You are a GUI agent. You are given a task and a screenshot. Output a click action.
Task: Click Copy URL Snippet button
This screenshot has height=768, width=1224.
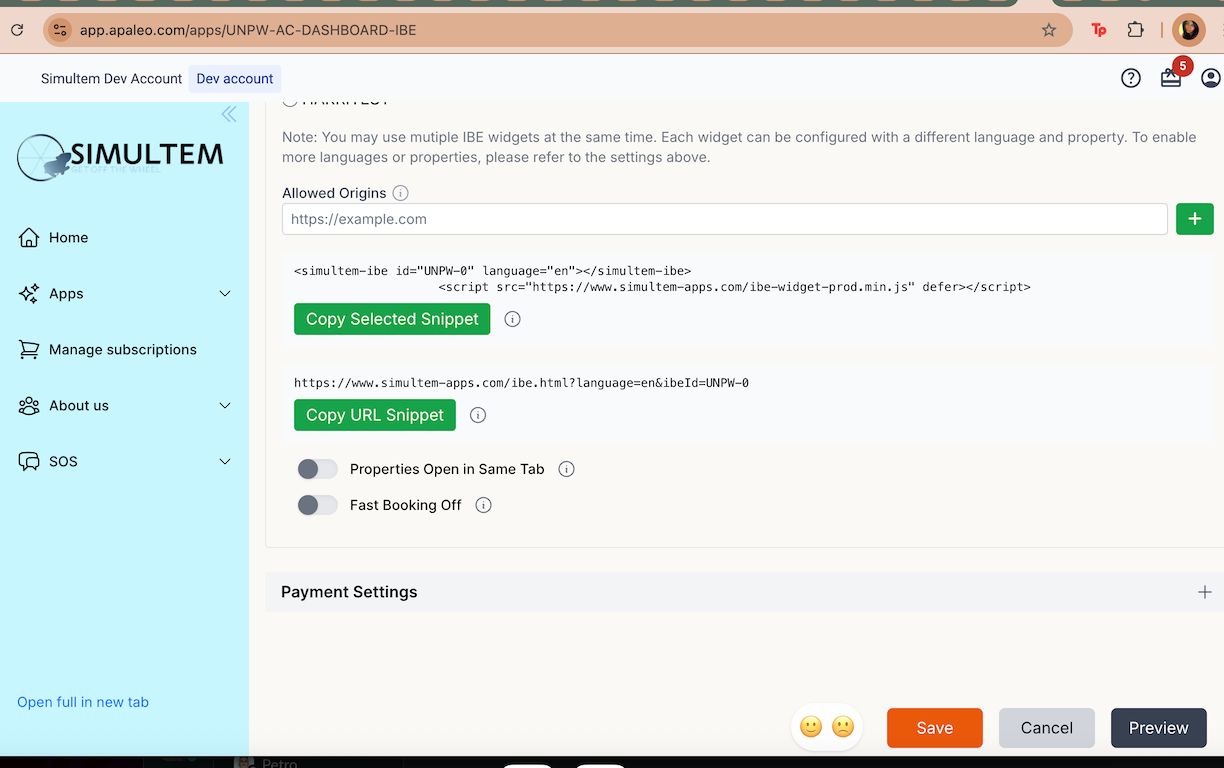(375, 415)
